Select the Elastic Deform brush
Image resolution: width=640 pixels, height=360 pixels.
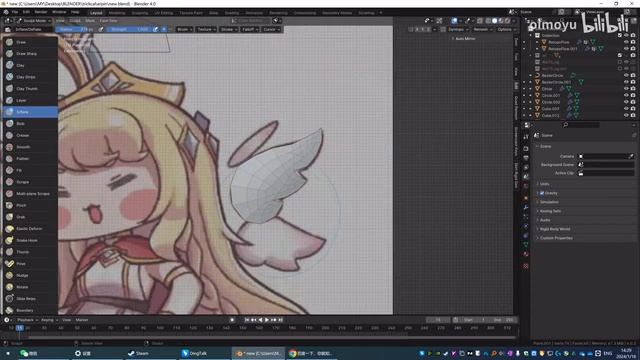(31, 229)
